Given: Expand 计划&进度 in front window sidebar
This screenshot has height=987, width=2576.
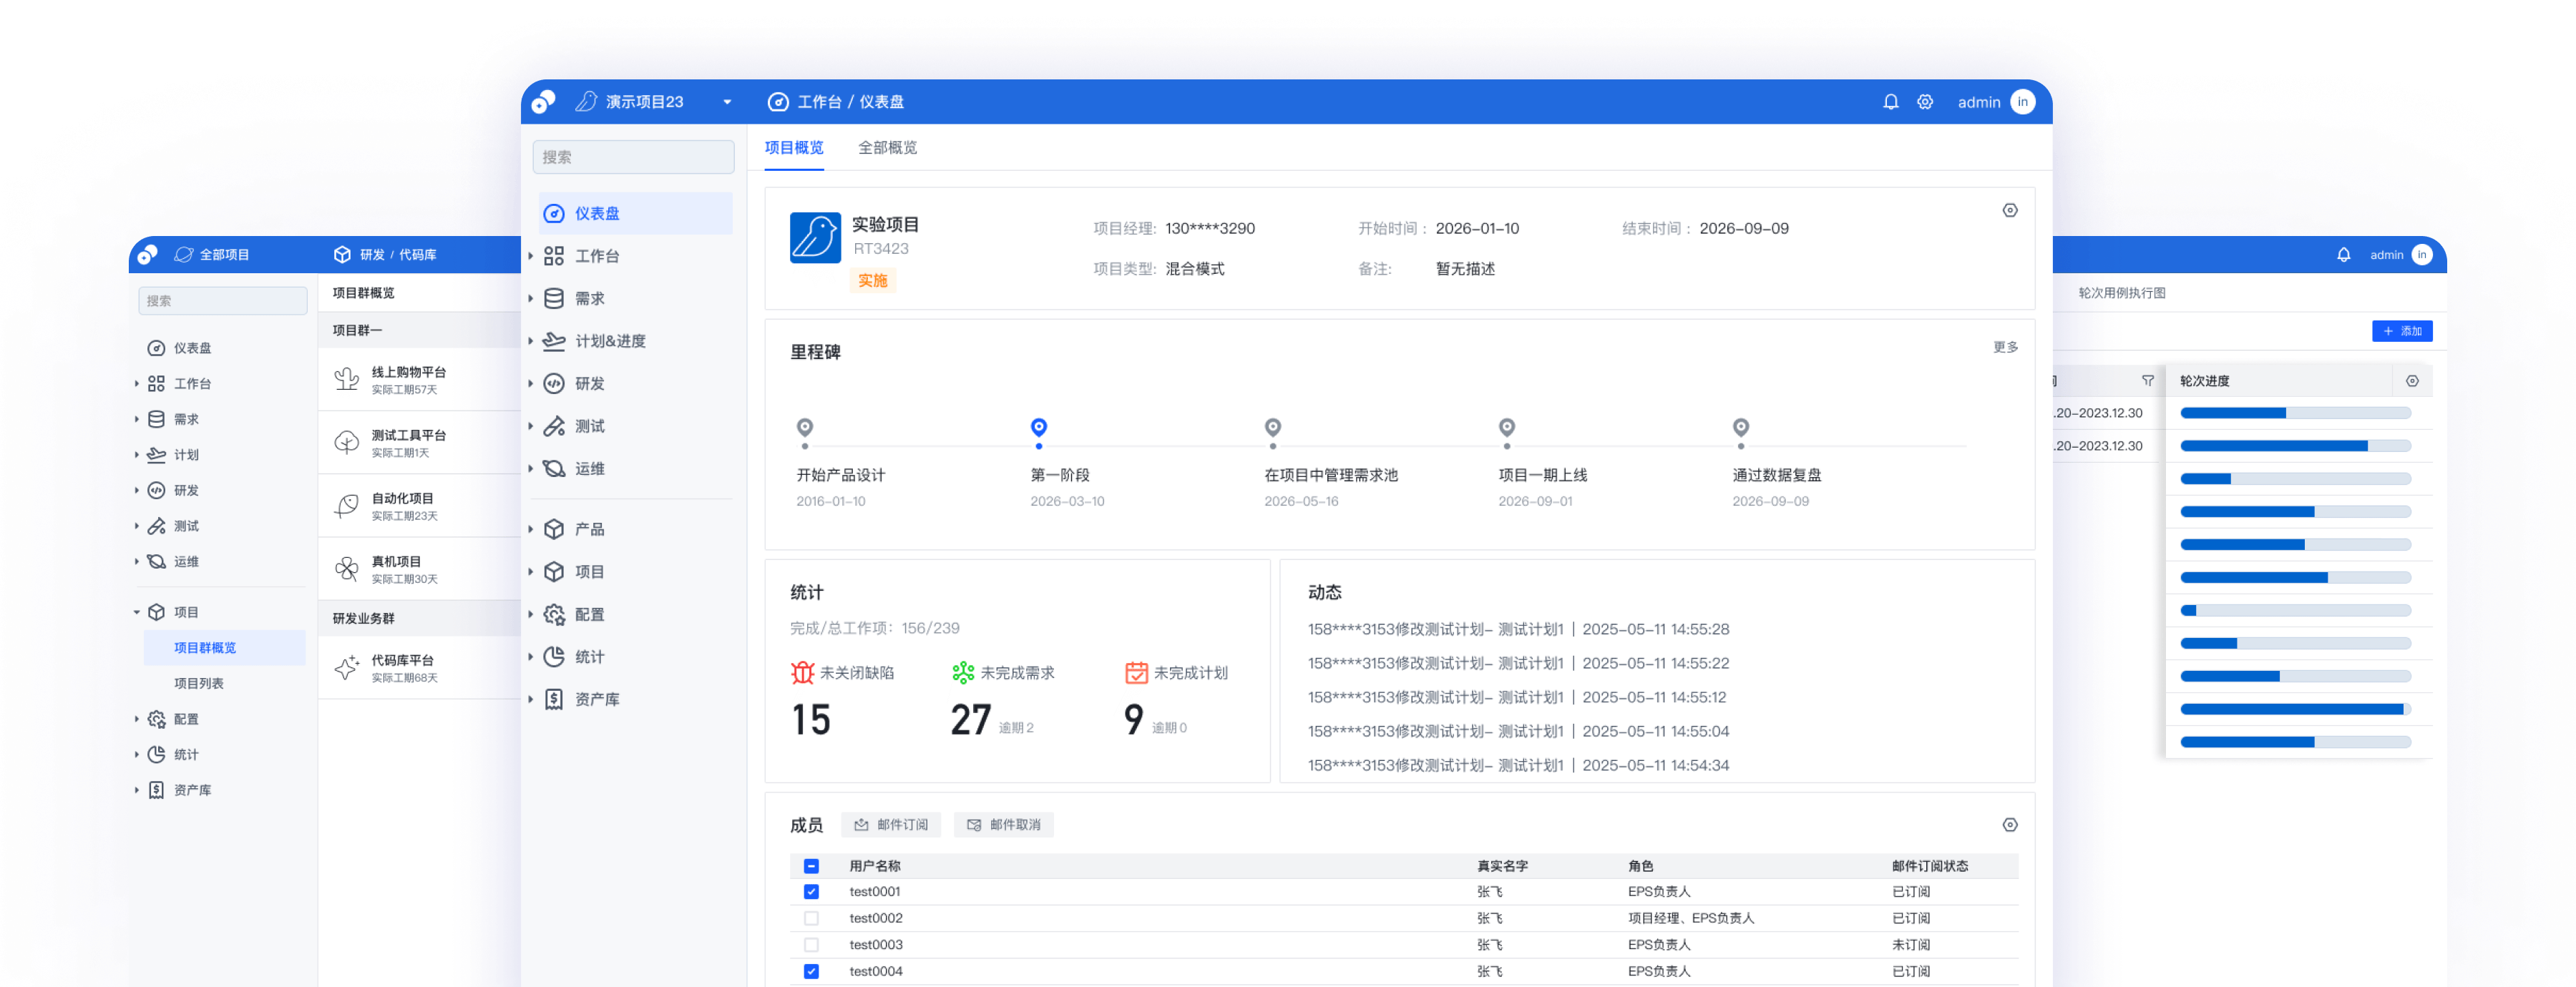Looking at the screenshot, I should pyautogui.click(x=531, y=341).
